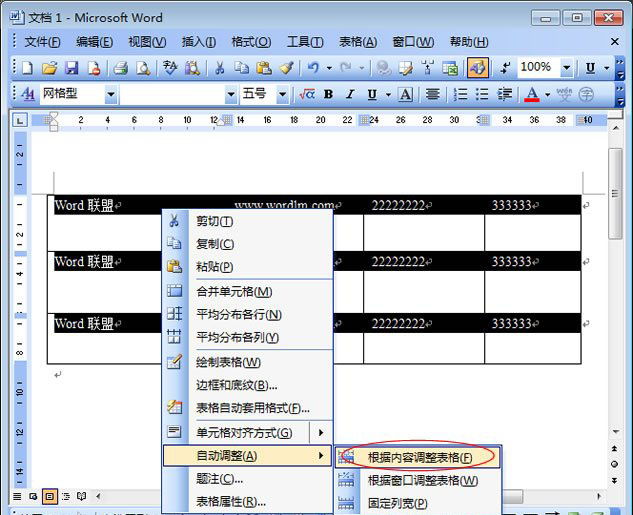
Task: Open the 编辑(E) menu
Action: click(x=94, y=42)
